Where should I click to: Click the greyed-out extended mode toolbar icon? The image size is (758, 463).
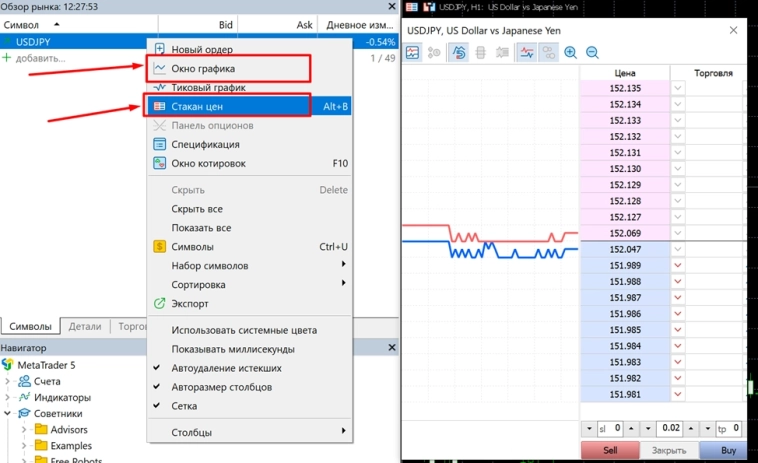pyautogui.click(x=481, y=52)
